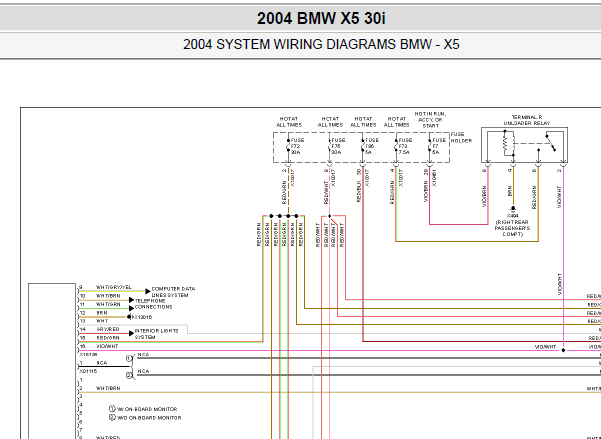This screenshot has height=439, width=601.
Task: Click the "(RIGHT REAR PASSENGER'S COMPT)" note
Action: coord(512,228)
